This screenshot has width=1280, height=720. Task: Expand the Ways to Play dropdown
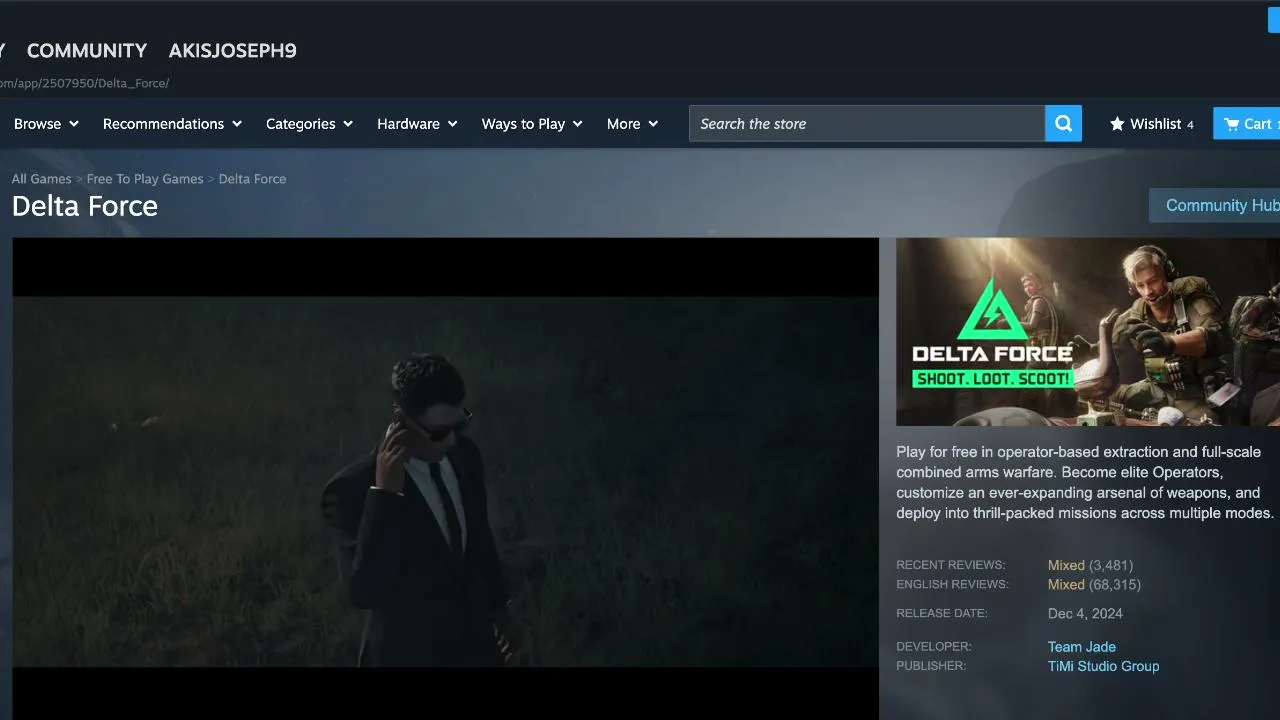click(532, 124)
